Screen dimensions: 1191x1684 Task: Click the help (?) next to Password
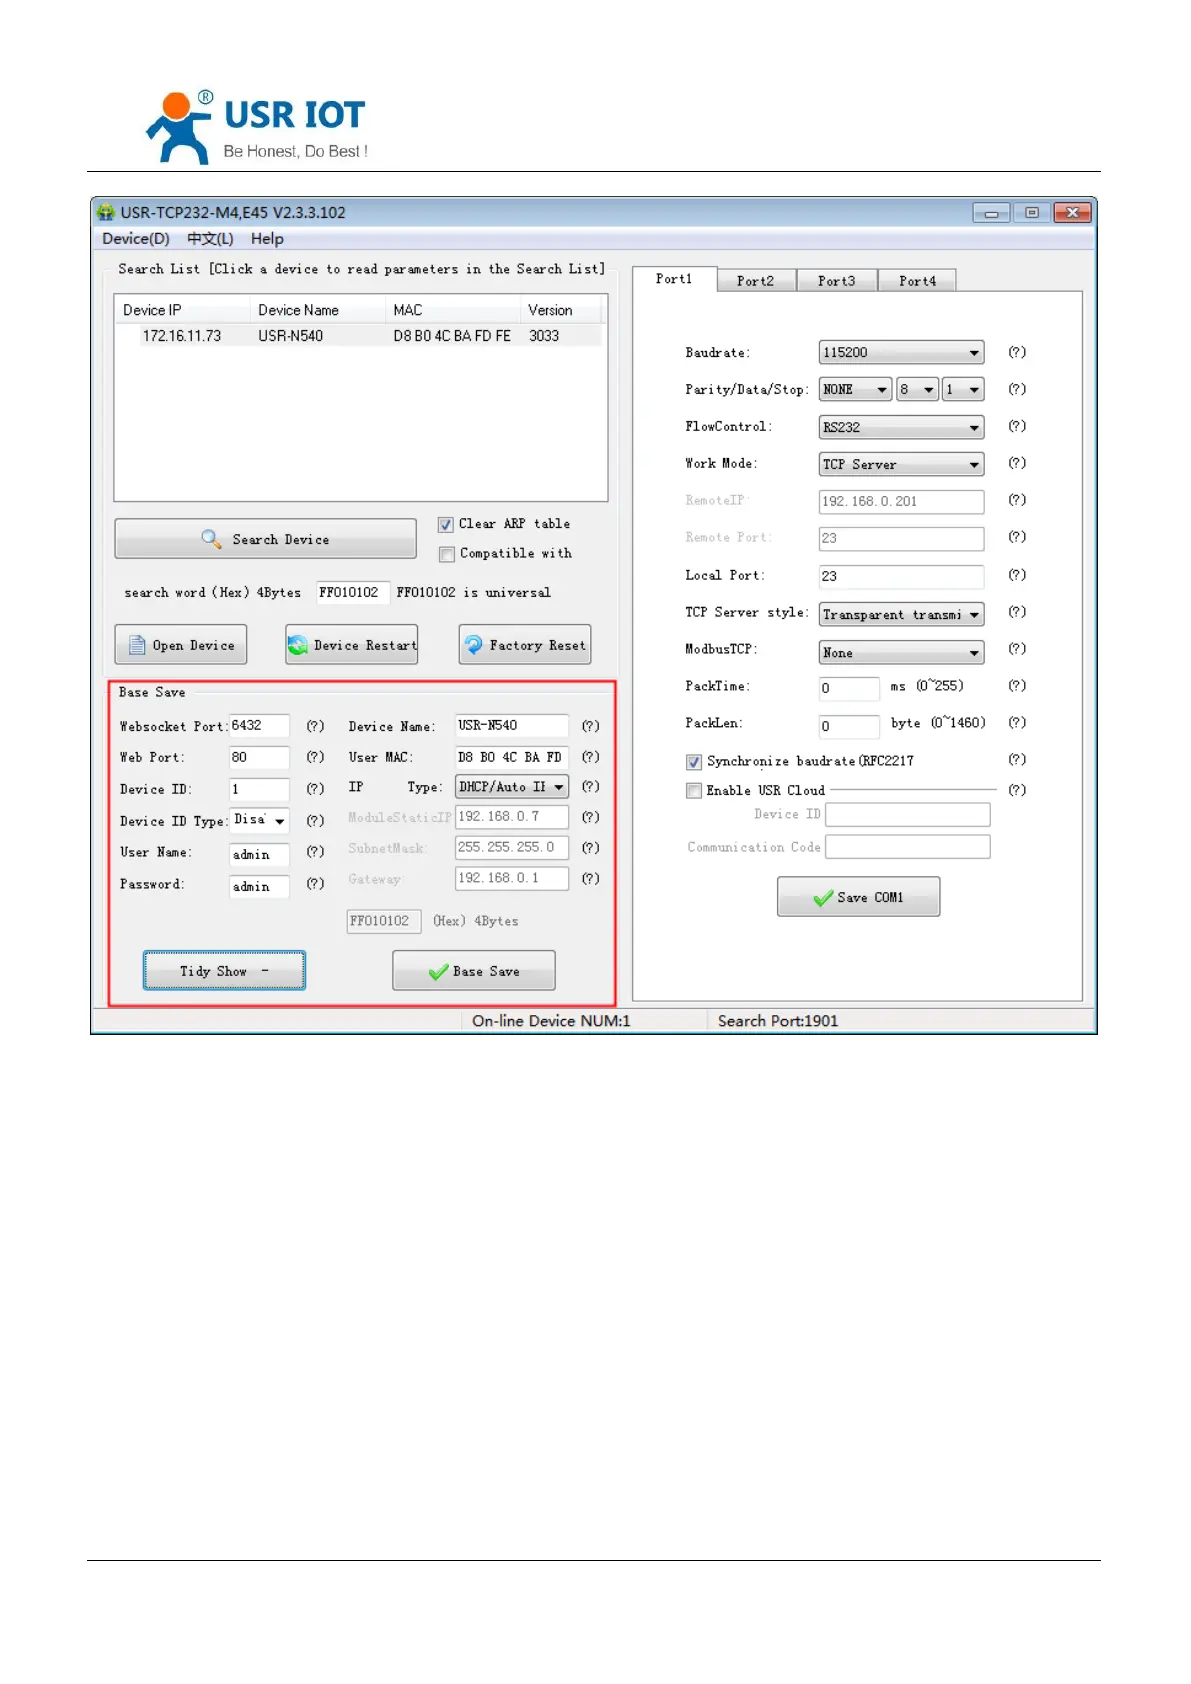click(x=315, y=884)
